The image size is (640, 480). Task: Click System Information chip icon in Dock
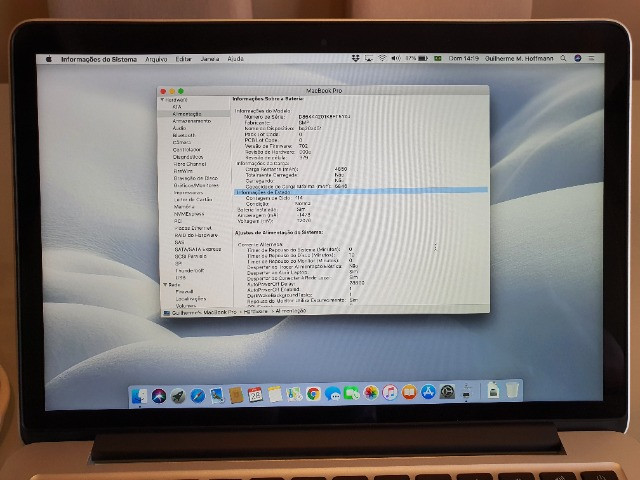[x=467, y=391]
